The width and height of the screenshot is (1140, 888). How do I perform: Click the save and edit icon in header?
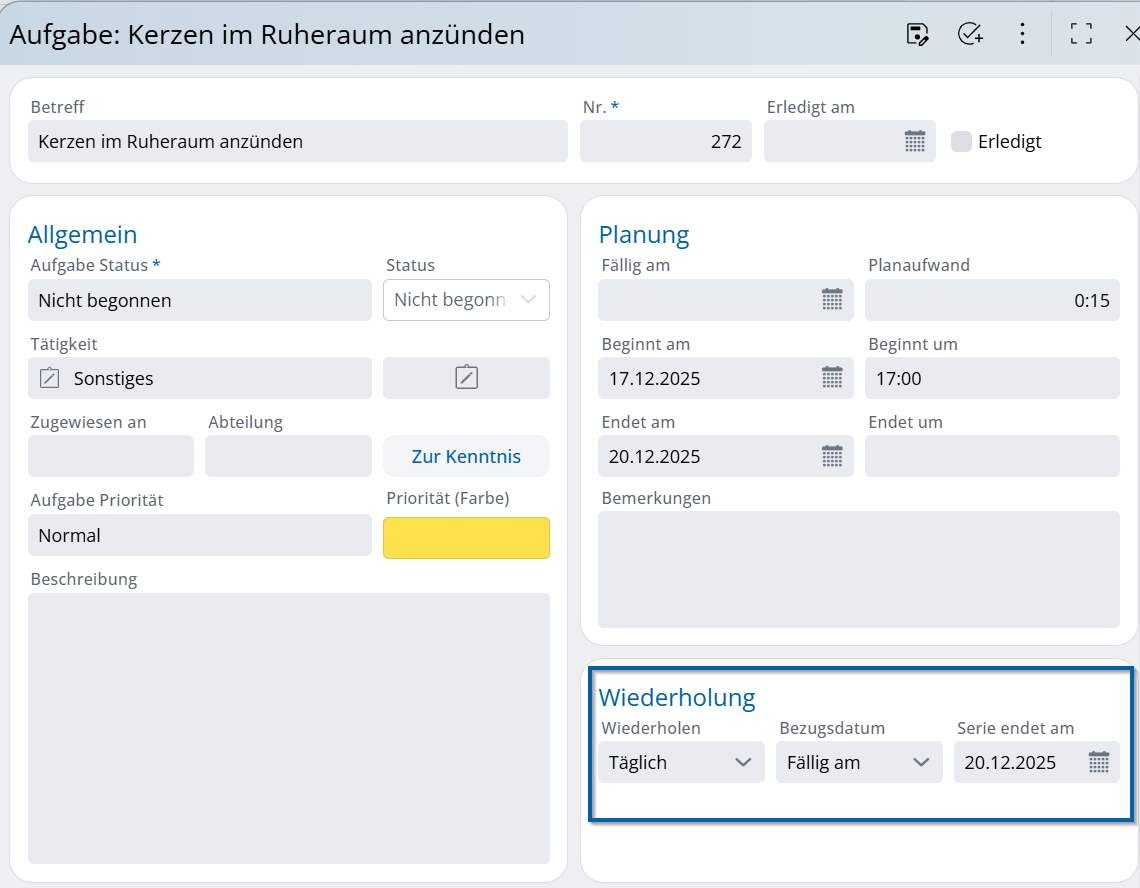point(917,34)
